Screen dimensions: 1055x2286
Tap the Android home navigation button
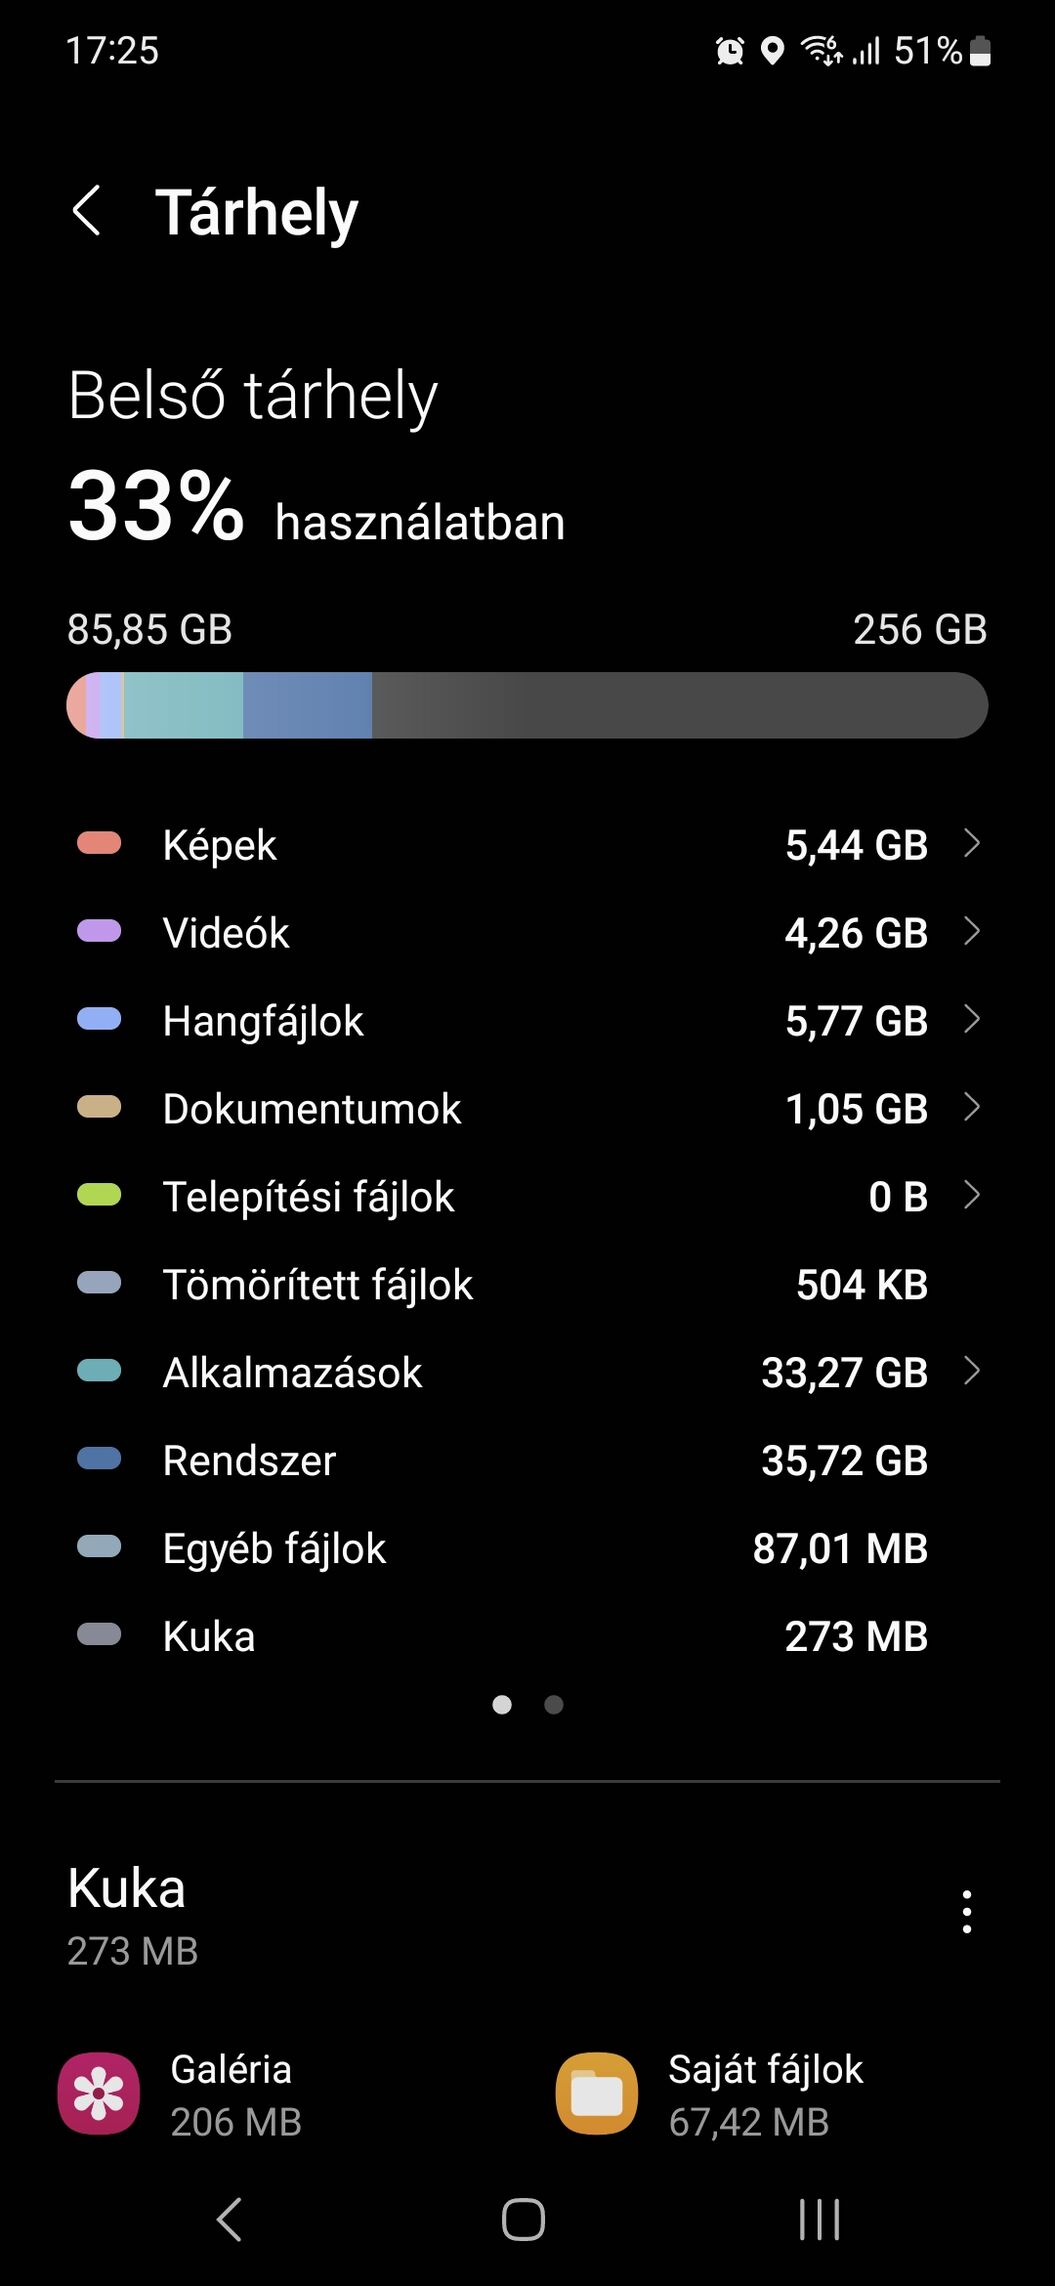[x=523, y=2220]
